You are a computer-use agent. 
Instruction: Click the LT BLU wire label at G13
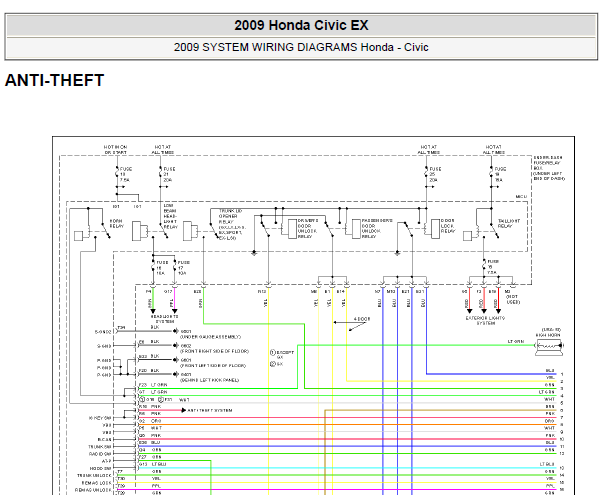coord(159,464)
